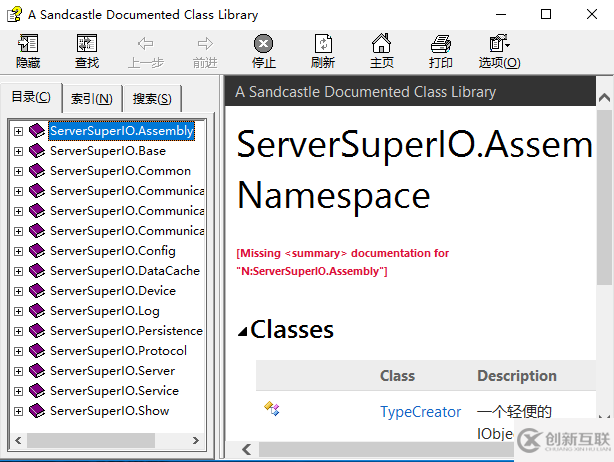The height and width of the screenshot is (462, 614).
Task: Click the 刷新 (Refresh) toolbar icon
Action: coord(323,43)
